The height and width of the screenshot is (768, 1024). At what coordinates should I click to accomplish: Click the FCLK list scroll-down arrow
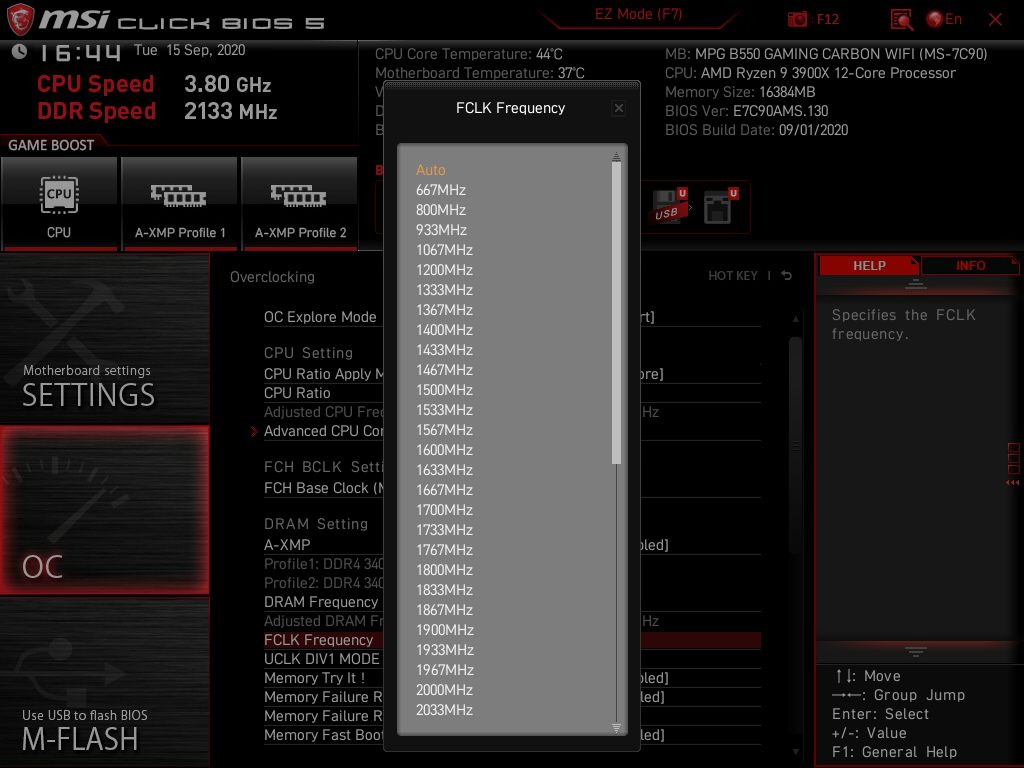[x=616, y=728]
